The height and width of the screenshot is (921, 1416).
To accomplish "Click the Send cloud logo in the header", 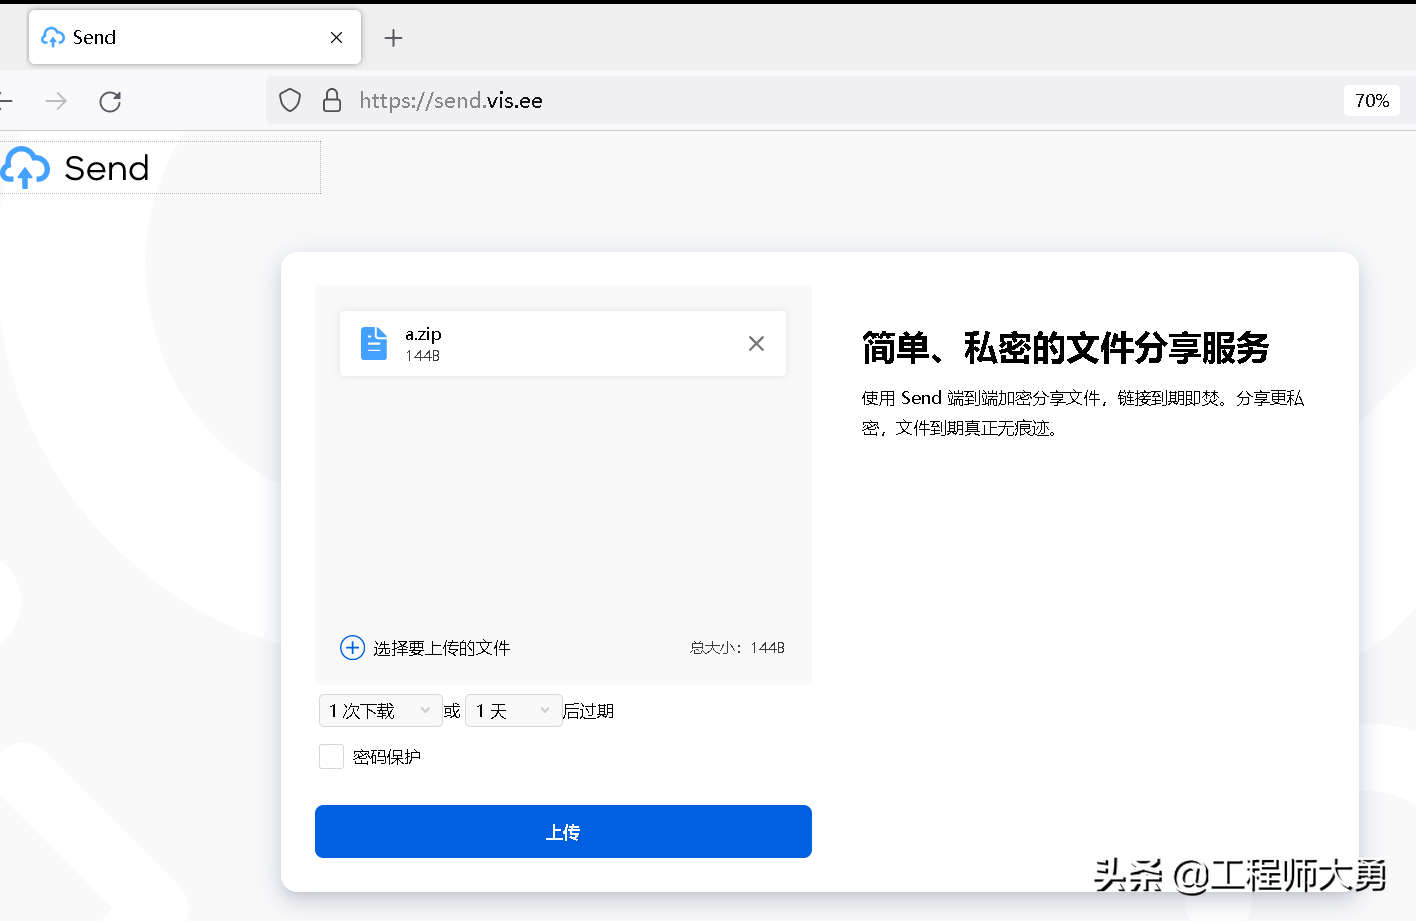I will click(x=25, y=167).
